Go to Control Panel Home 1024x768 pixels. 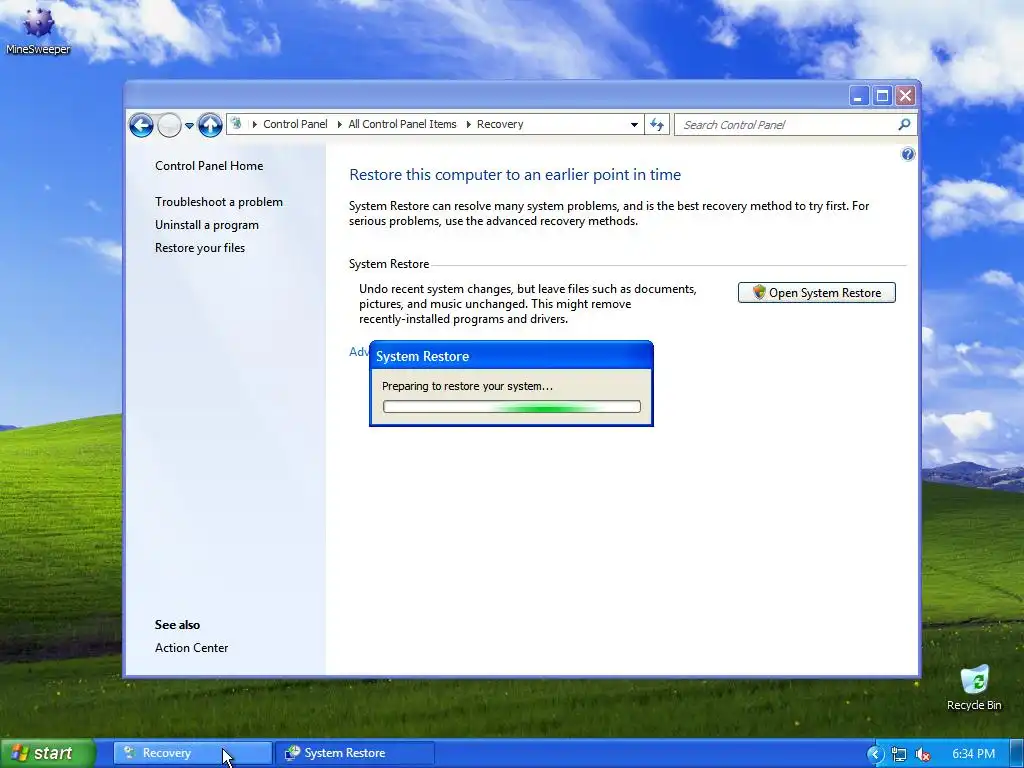click(x=209, y=166)
